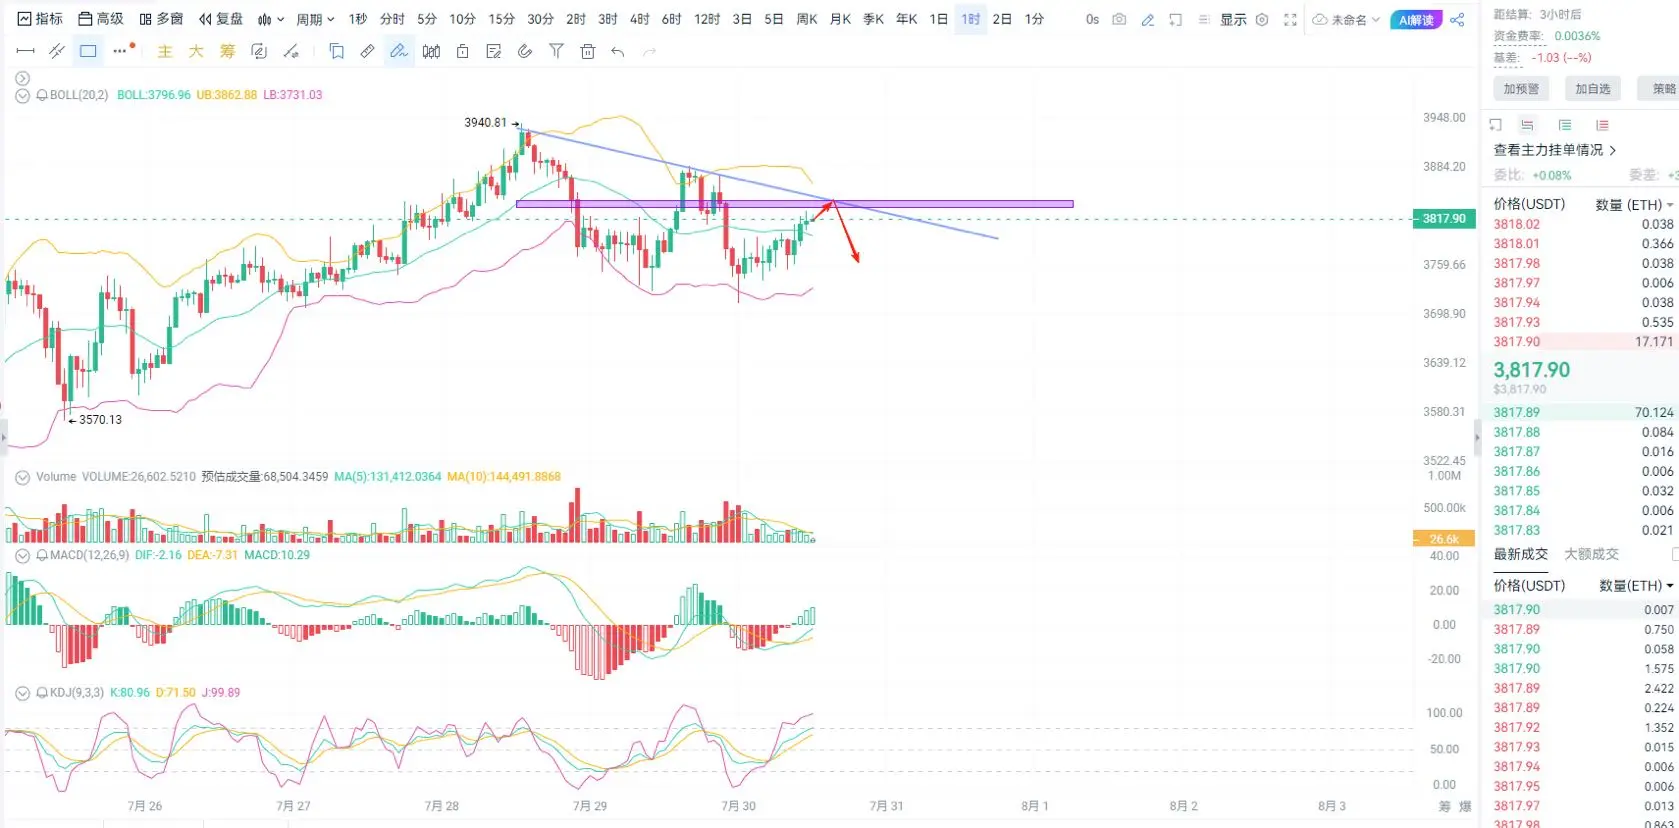Select the active 1时 timeframe
The image size is (1679, 828).
point(970,19)
